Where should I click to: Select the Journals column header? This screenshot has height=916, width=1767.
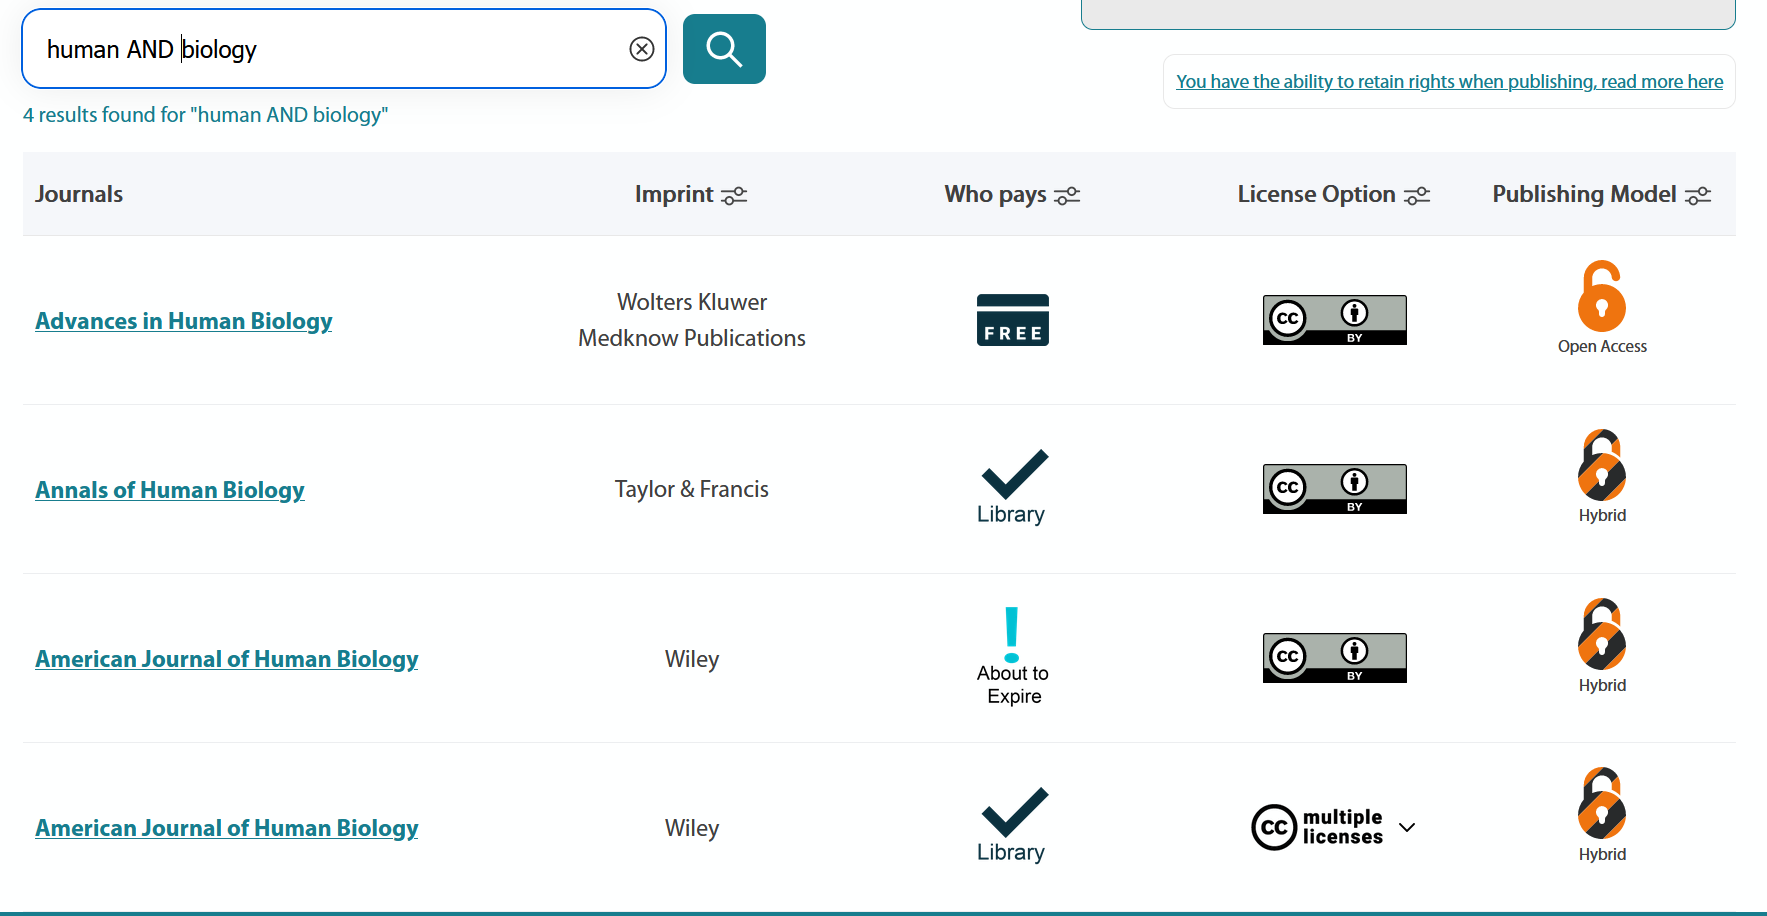point(78,194)
